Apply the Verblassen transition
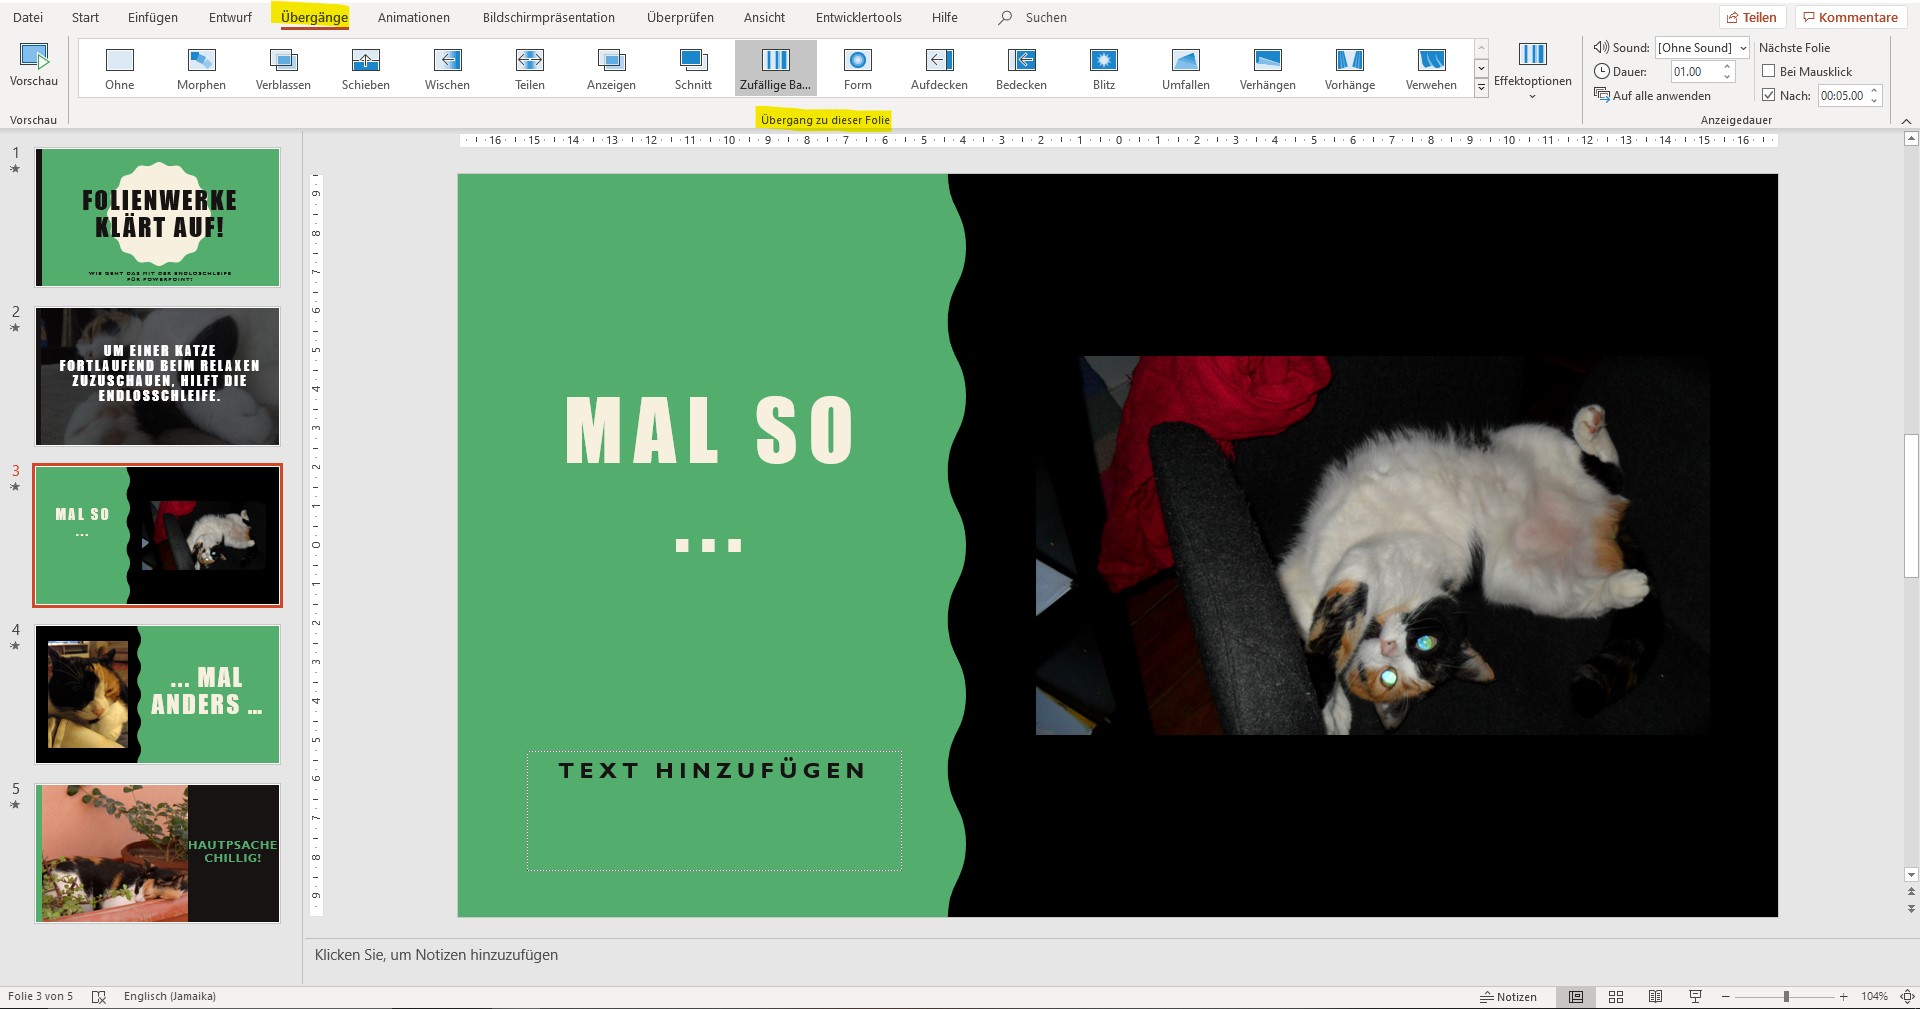Image resolution: width=1920 pixels, height=1009 pixels. (283, 68)
